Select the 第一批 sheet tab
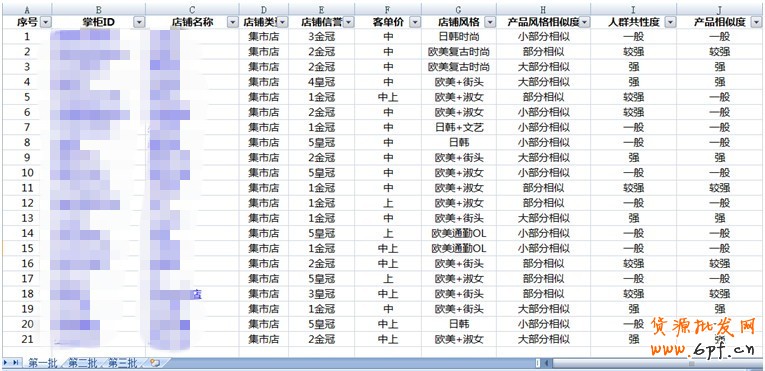 coord(43,362)
